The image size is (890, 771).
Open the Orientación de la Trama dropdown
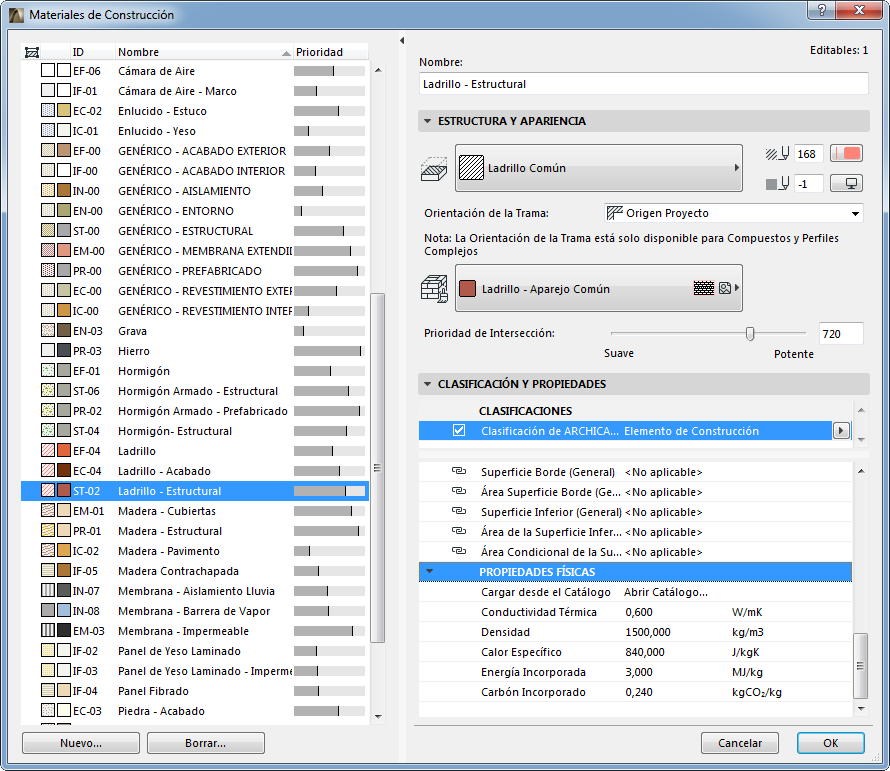[x=734, y=213]
